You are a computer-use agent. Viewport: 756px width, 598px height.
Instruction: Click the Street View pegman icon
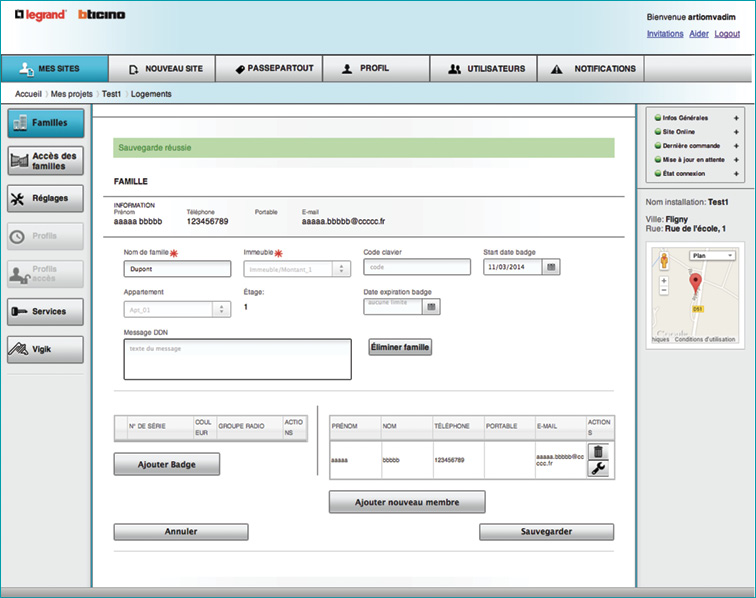(664, 260)
